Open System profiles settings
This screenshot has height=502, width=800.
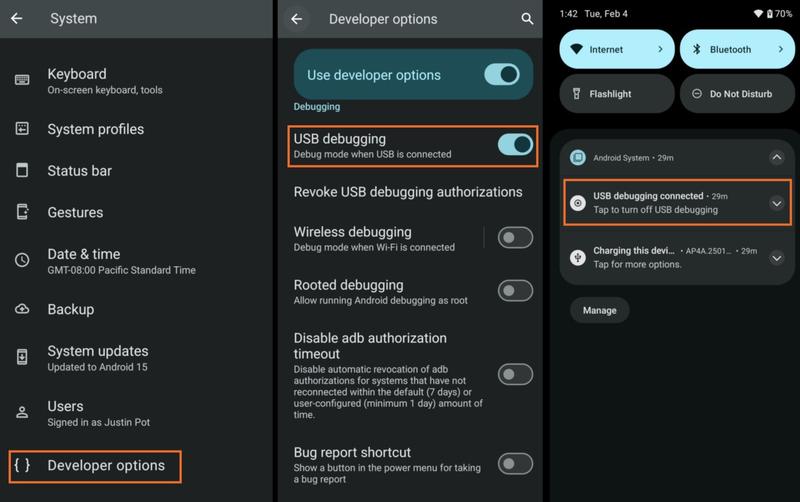96,129
